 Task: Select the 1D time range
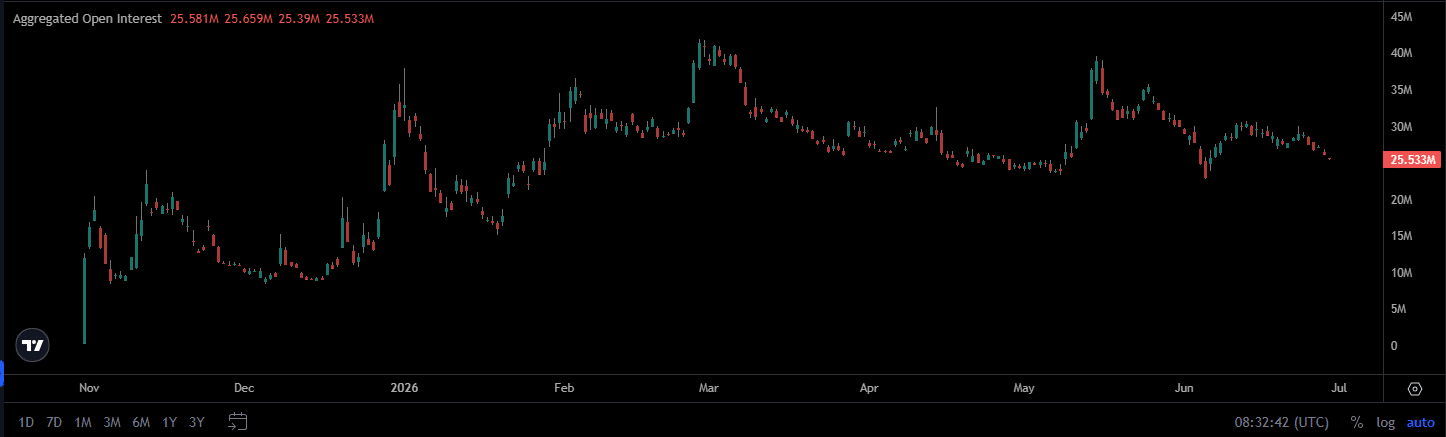tap(26, 422)
